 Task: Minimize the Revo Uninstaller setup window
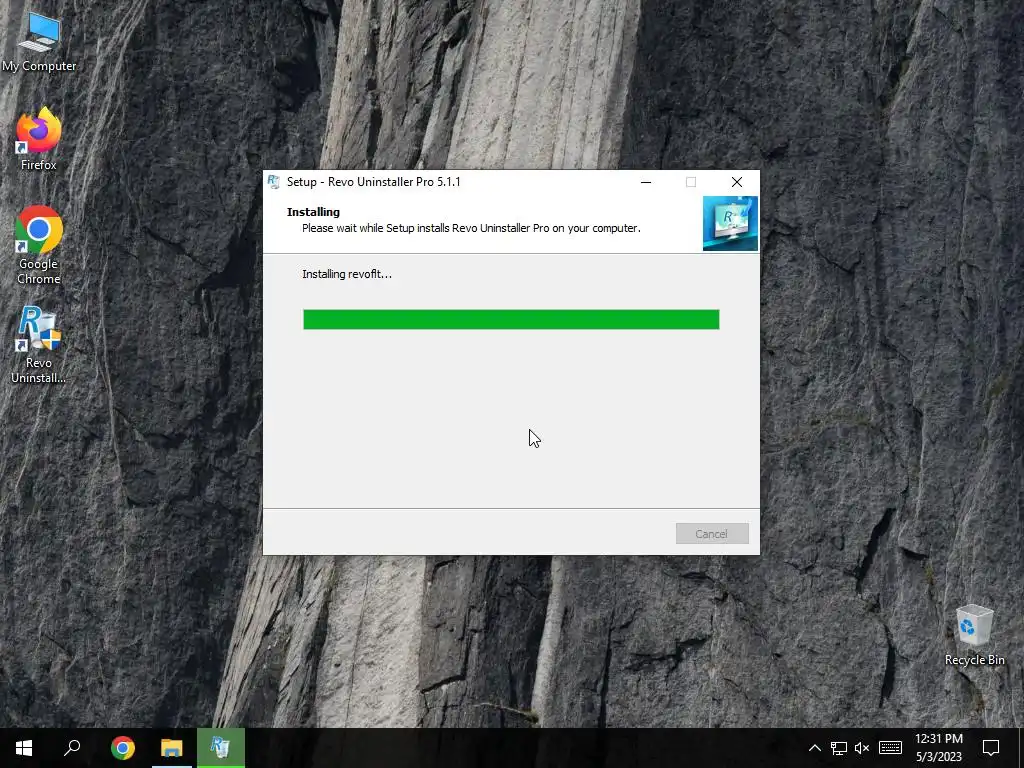(x=646, y=182)
